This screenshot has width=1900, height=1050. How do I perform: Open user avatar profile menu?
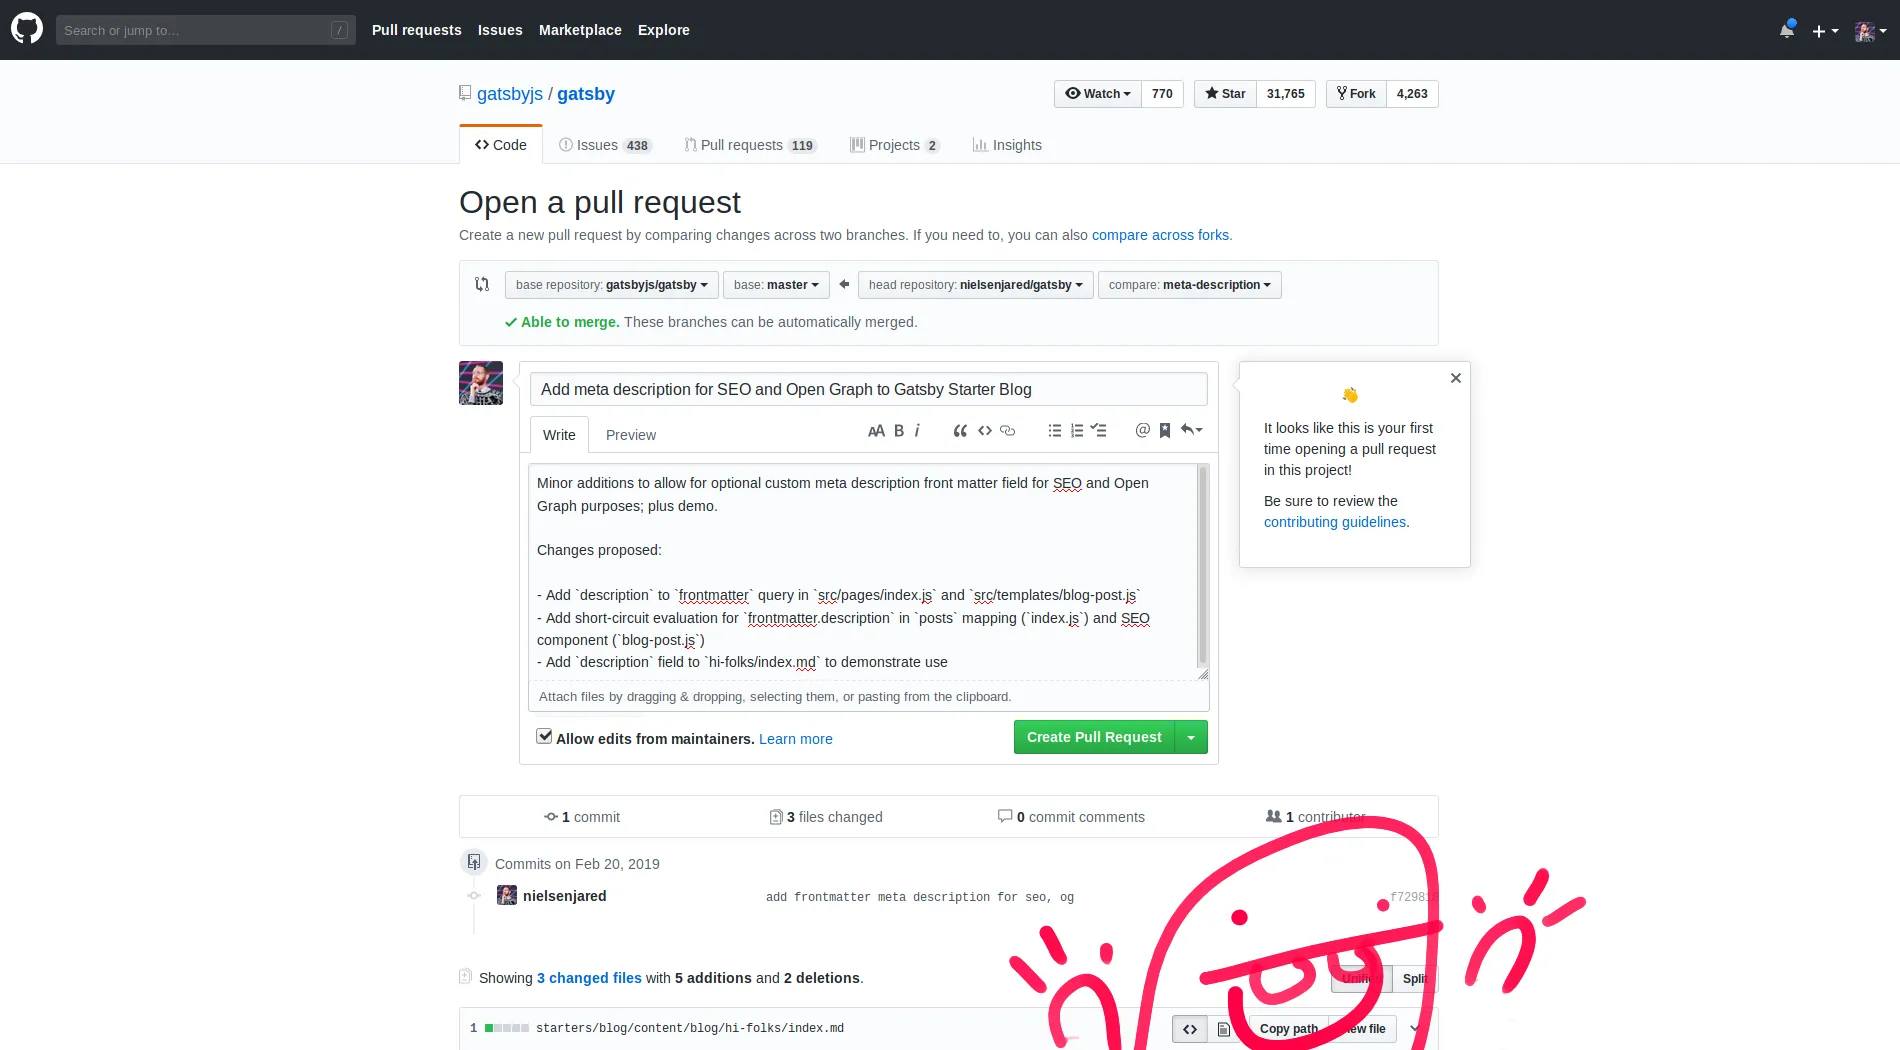[1870, 31]
